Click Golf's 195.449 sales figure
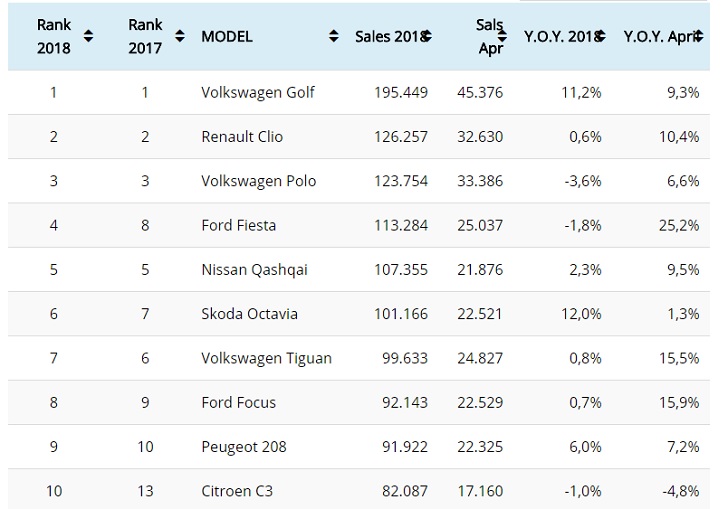 pos(404,92)
